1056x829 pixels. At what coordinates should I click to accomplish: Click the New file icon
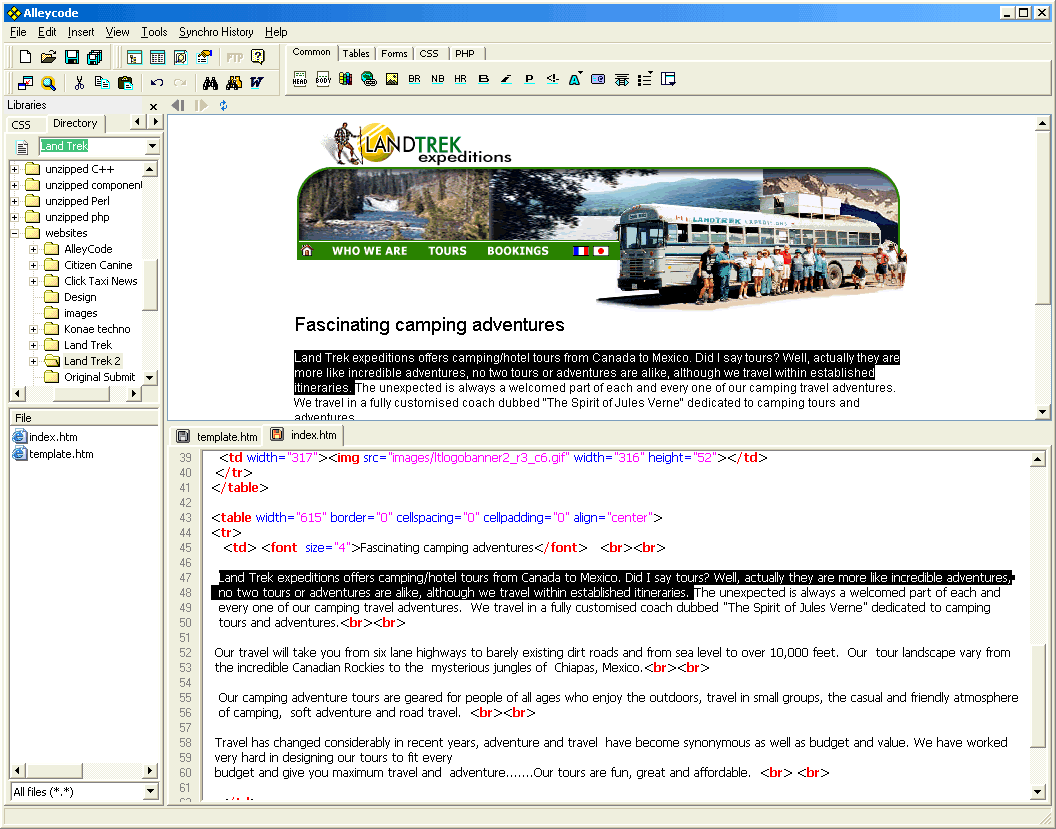coord(26,57)
